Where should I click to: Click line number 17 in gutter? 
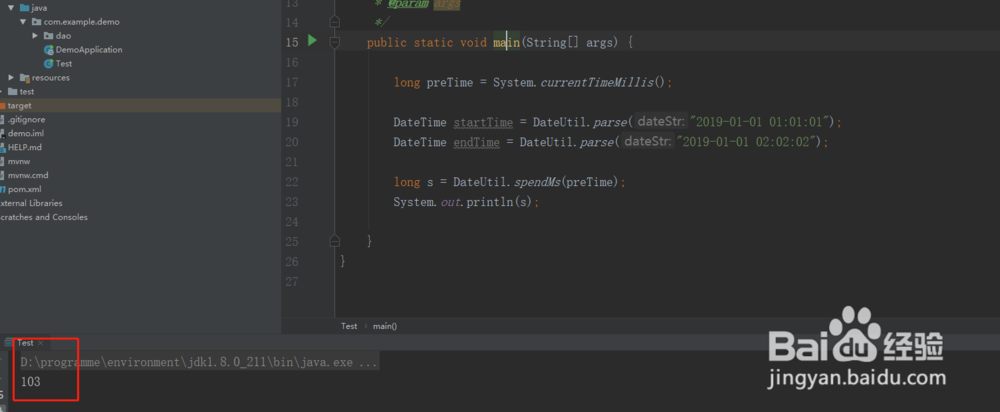coord(293,83)
